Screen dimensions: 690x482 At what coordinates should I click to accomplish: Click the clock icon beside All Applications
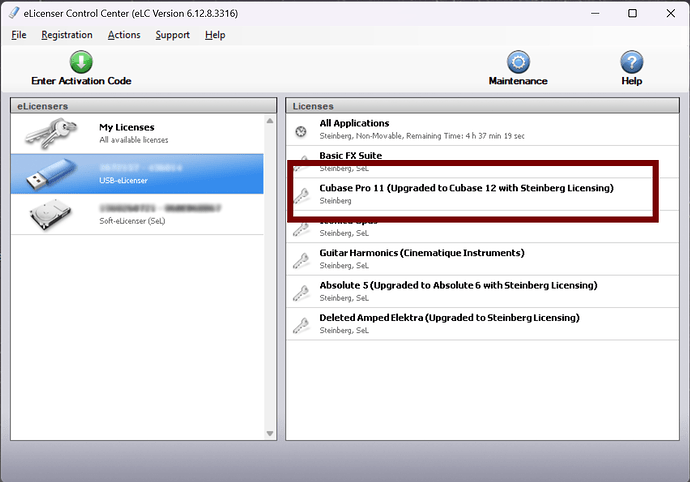click(301, 131)
